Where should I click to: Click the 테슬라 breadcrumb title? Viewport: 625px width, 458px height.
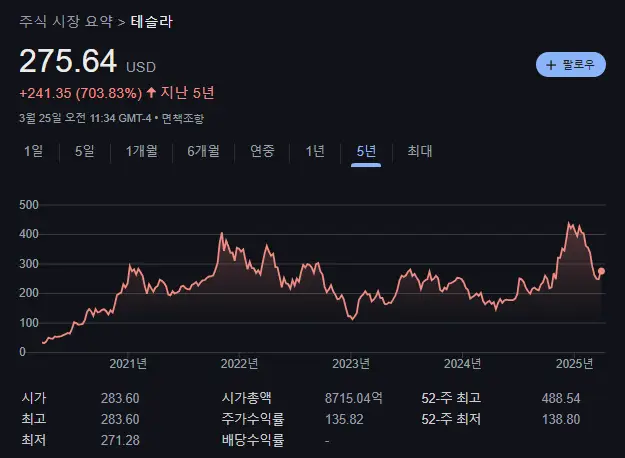tap(151, 22)
